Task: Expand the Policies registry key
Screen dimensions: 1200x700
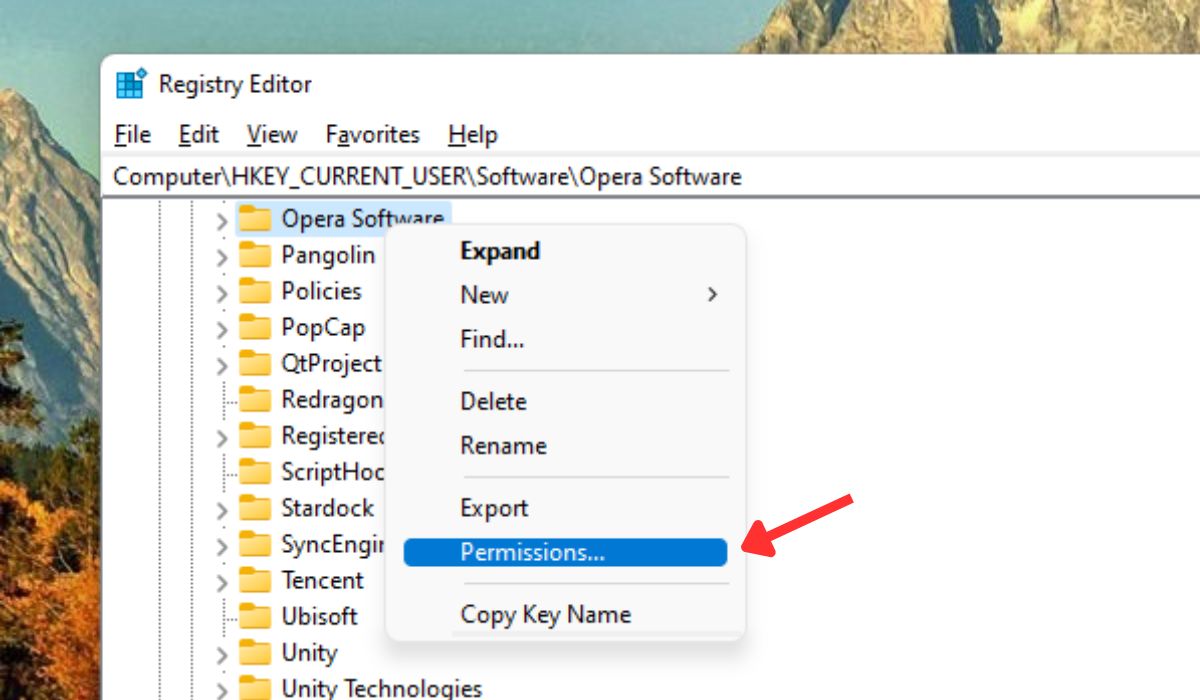Action: [x=221, y=291]
